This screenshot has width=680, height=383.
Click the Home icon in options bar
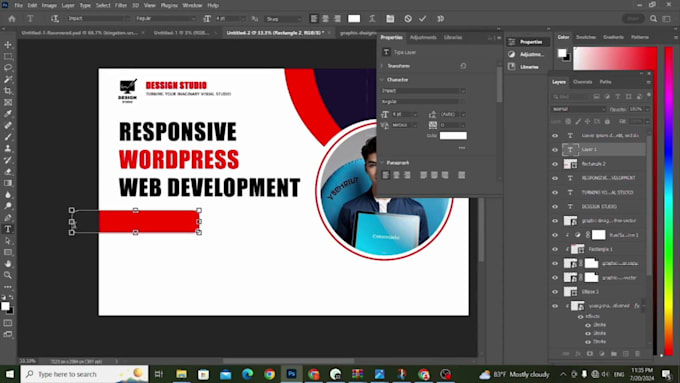point(12,19)
